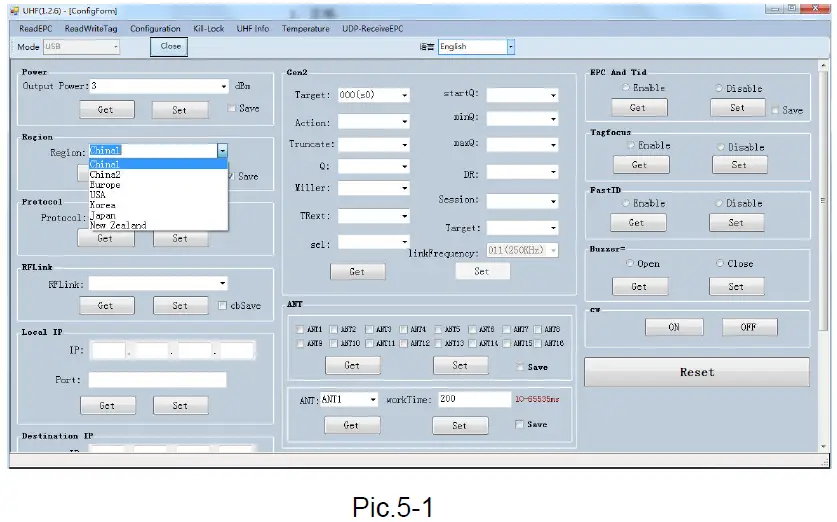The width and height of the screenshot is (837, 522).
Task: Select the Buzzer Open radio button
Action: tap(630, 263)
